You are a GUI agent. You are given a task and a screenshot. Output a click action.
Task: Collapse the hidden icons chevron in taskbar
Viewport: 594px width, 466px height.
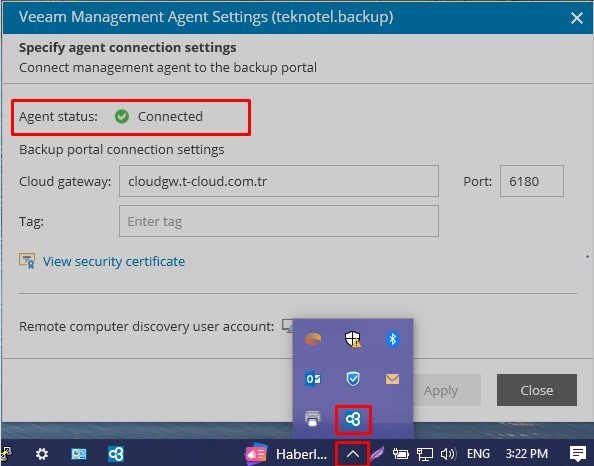(352, 453)
